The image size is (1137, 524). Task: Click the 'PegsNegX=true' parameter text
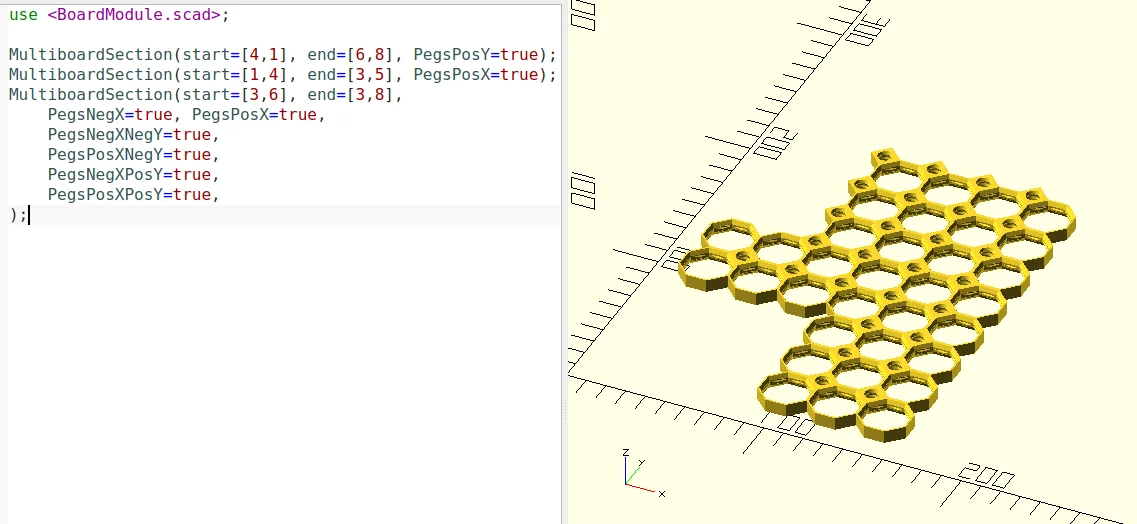click(110, 115)
